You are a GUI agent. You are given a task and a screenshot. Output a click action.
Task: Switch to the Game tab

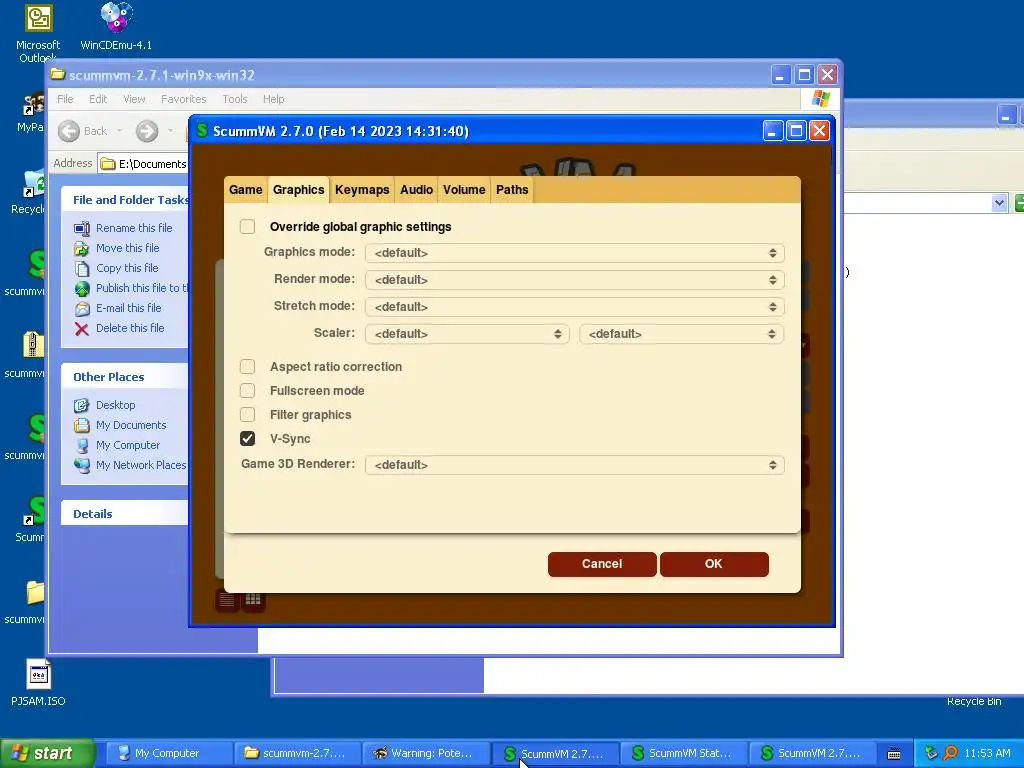click(246, 190)
